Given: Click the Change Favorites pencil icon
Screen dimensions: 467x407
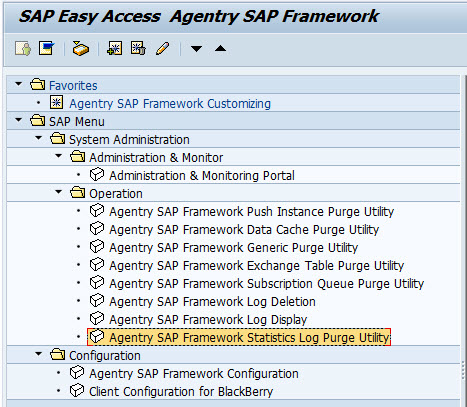Looking at the screenshot, I should point(163,49).
